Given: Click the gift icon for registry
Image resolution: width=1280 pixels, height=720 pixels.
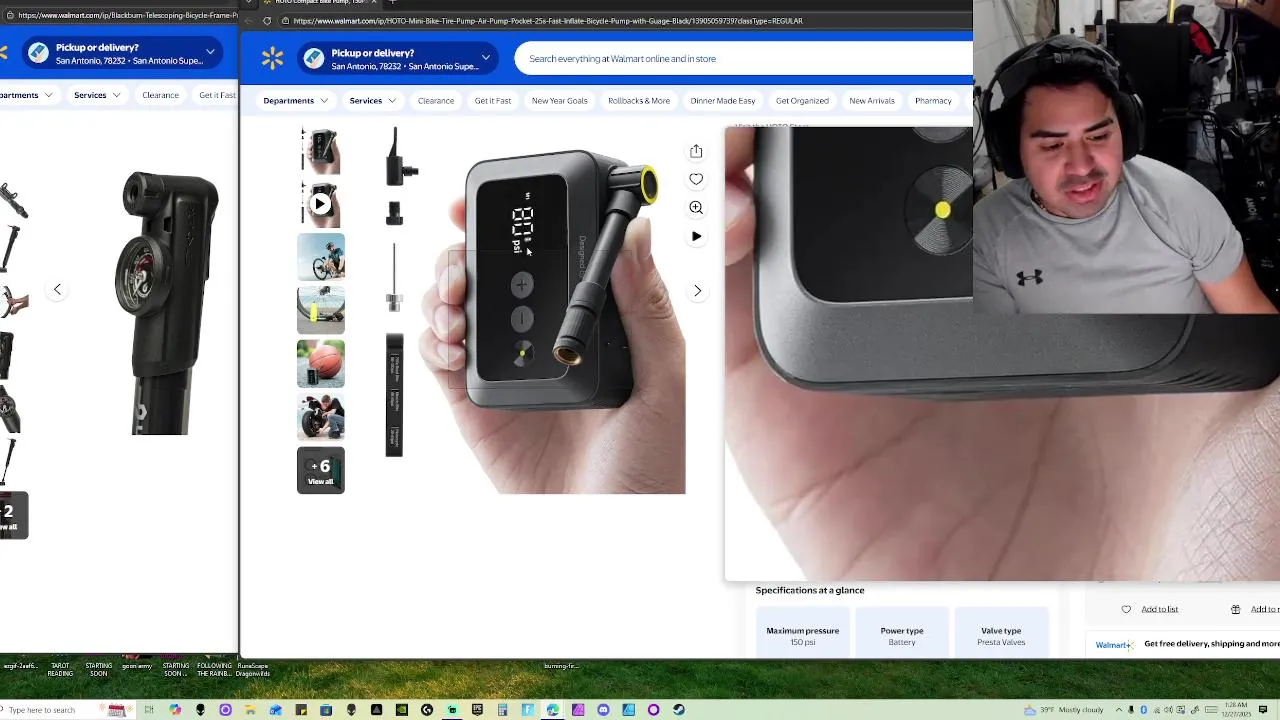Looking at the screenshot, I should (x=1235, y=609).
